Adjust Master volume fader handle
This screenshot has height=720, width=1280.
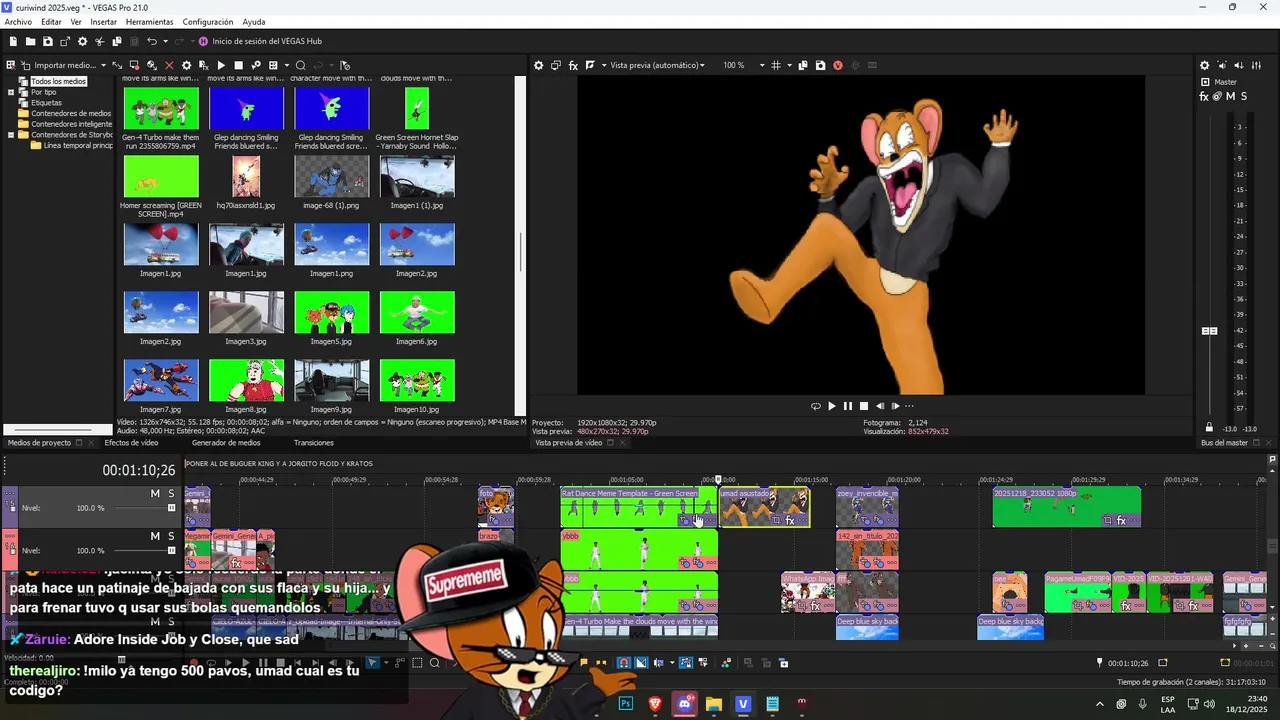pos(1209,331)
